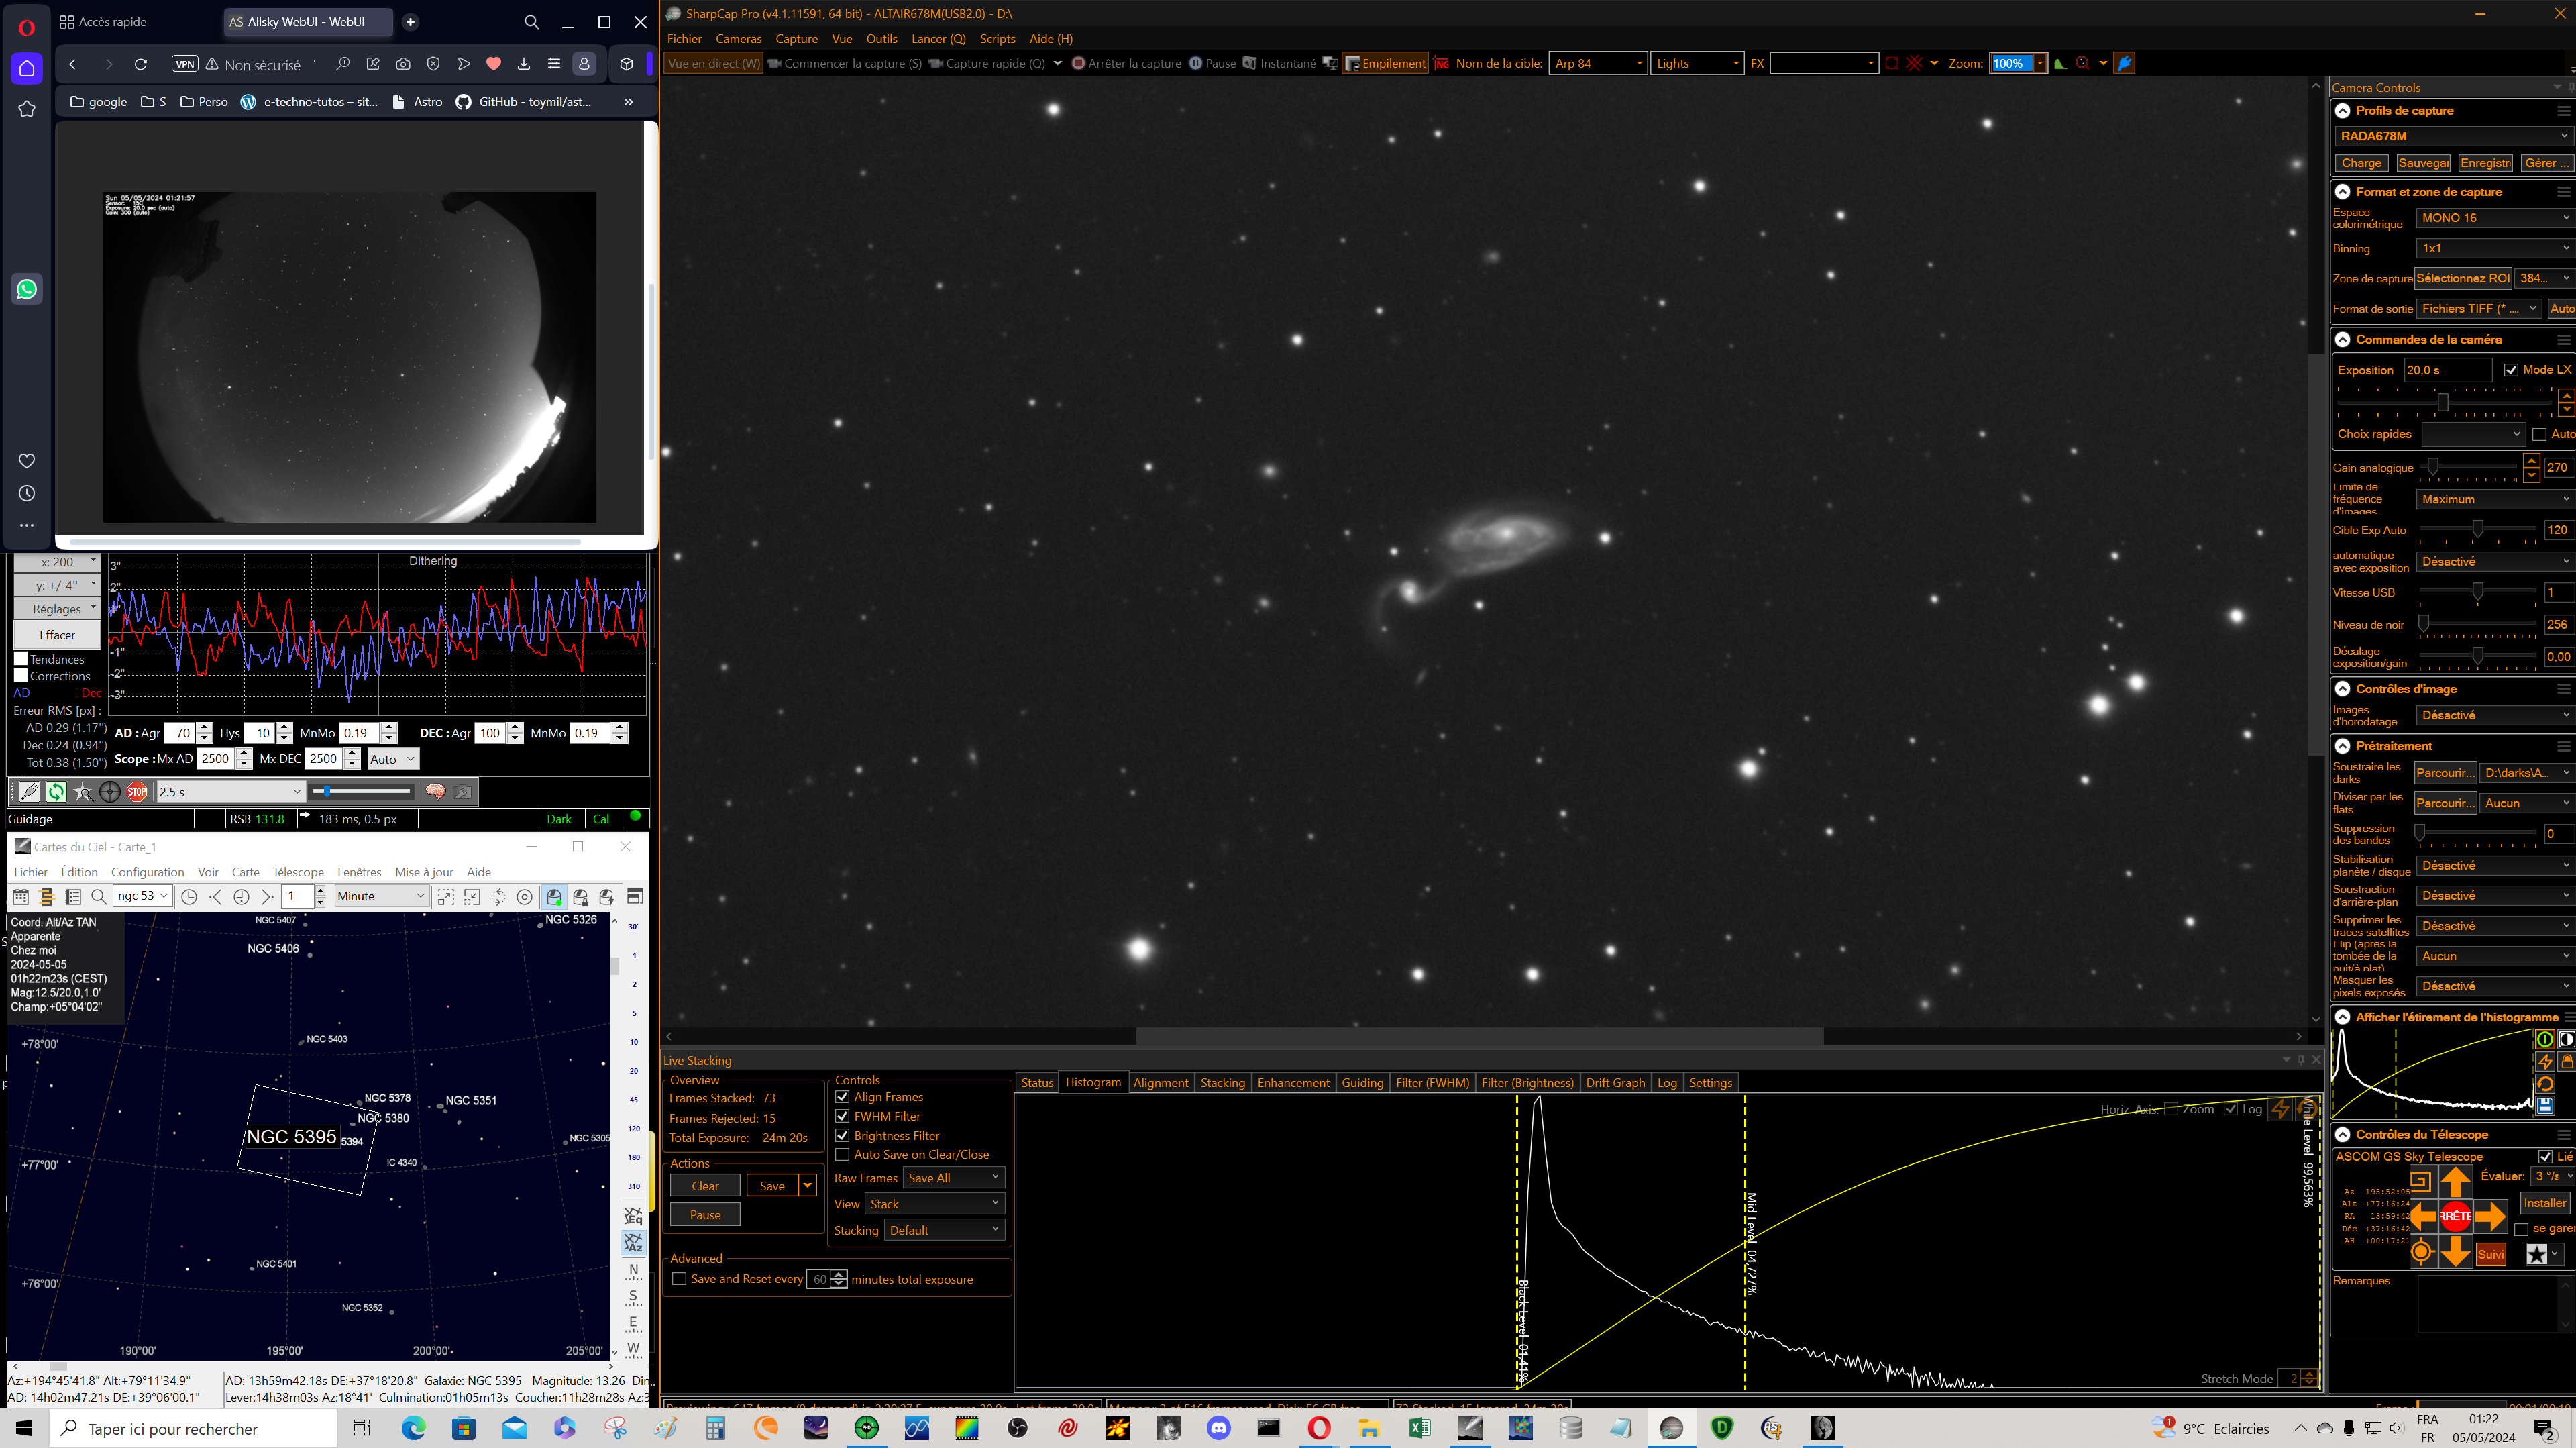Click the Clear button in Live Stacking
The width and height of the screenshot is (2576, 1448).
pos(705,1186)
